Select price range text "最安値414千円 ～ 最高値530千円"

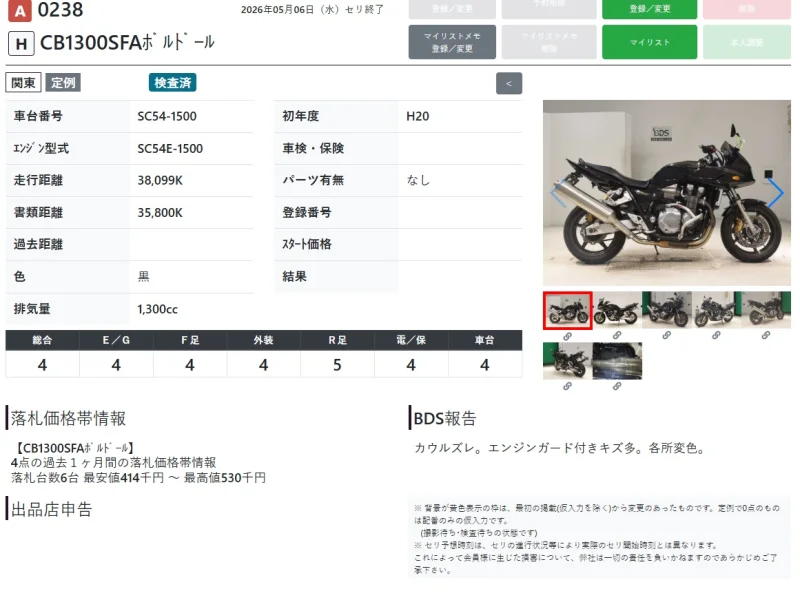174,478
